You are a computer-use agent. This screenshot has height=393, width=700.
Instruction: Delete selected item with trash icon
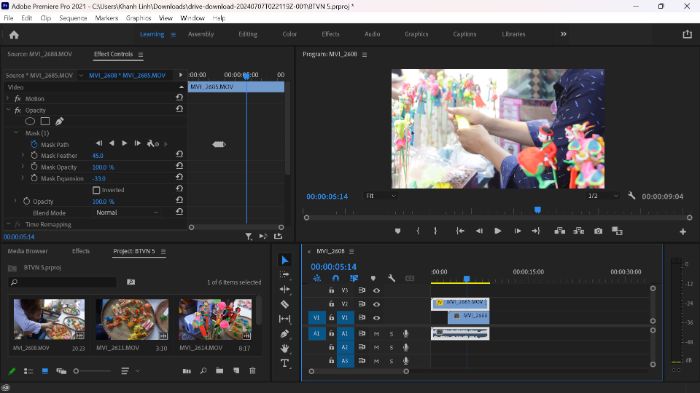[x=252, y=371]
